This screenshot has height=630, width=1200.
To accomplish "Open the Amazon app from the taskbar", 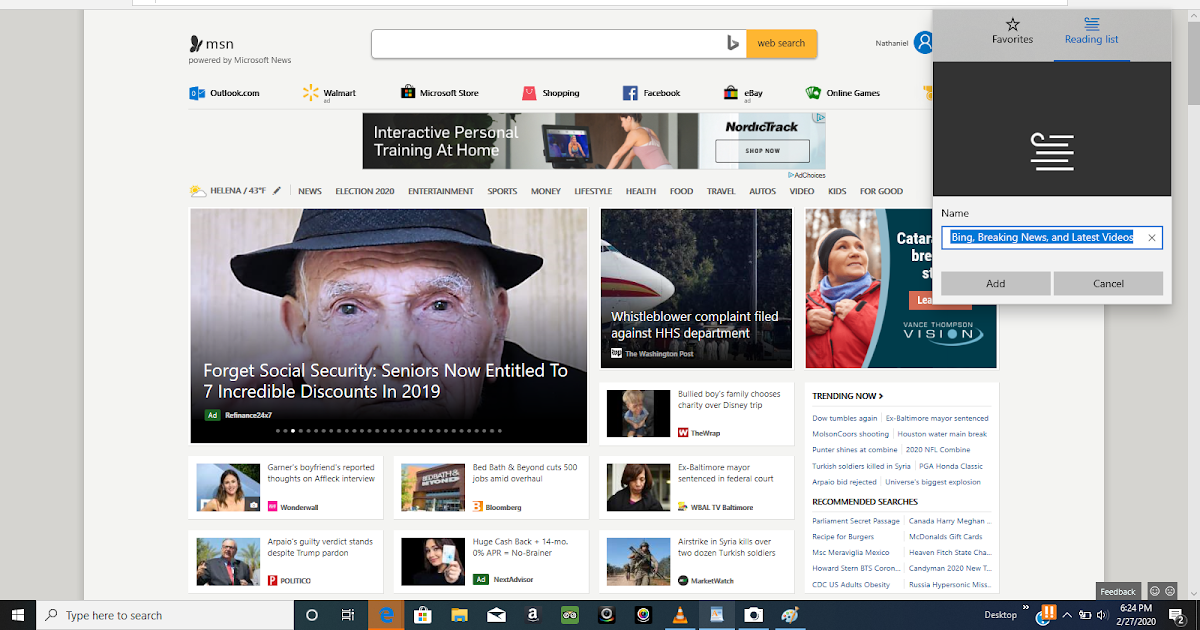I will pyautogui.click(x=532, y=615).
